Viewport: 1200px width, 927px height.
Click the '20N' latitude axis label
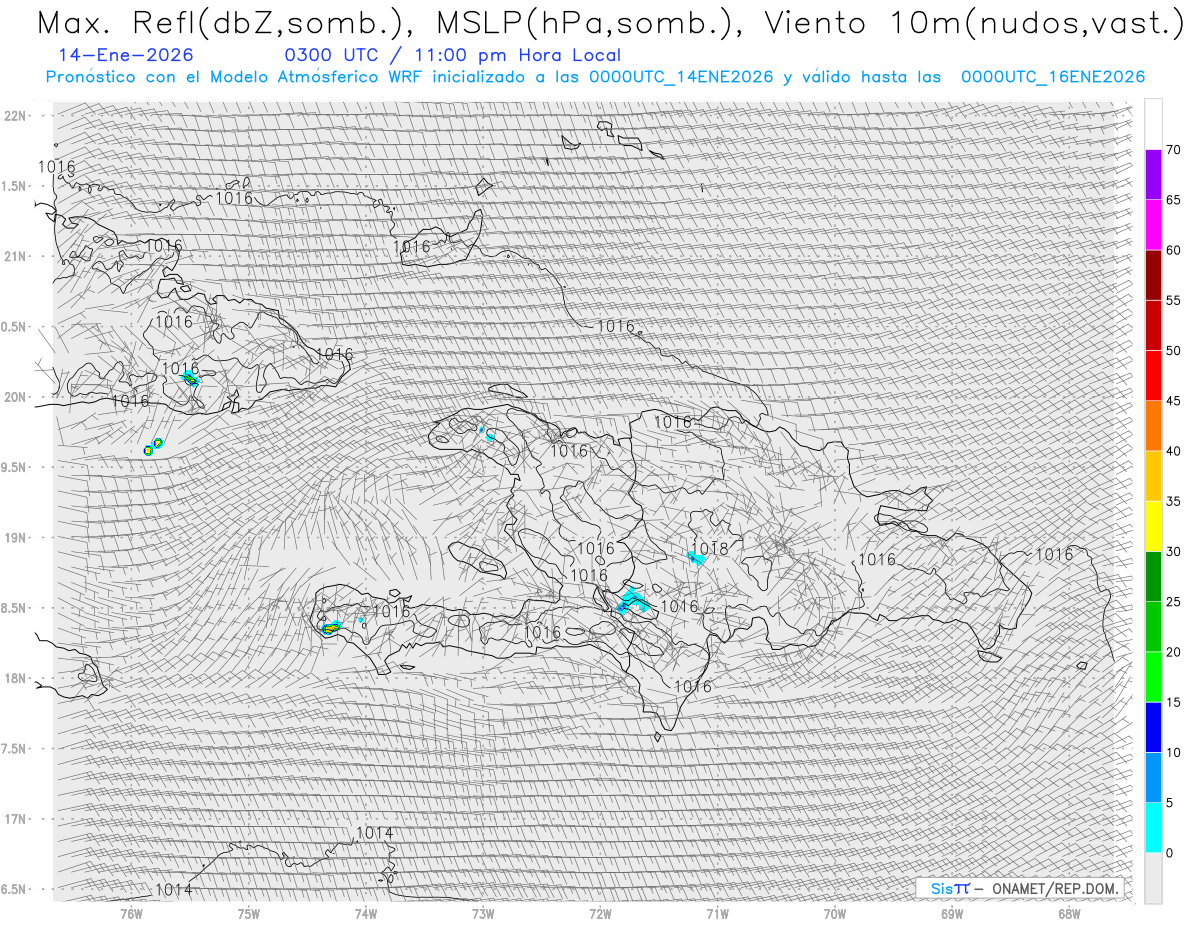tap(16, 397)
